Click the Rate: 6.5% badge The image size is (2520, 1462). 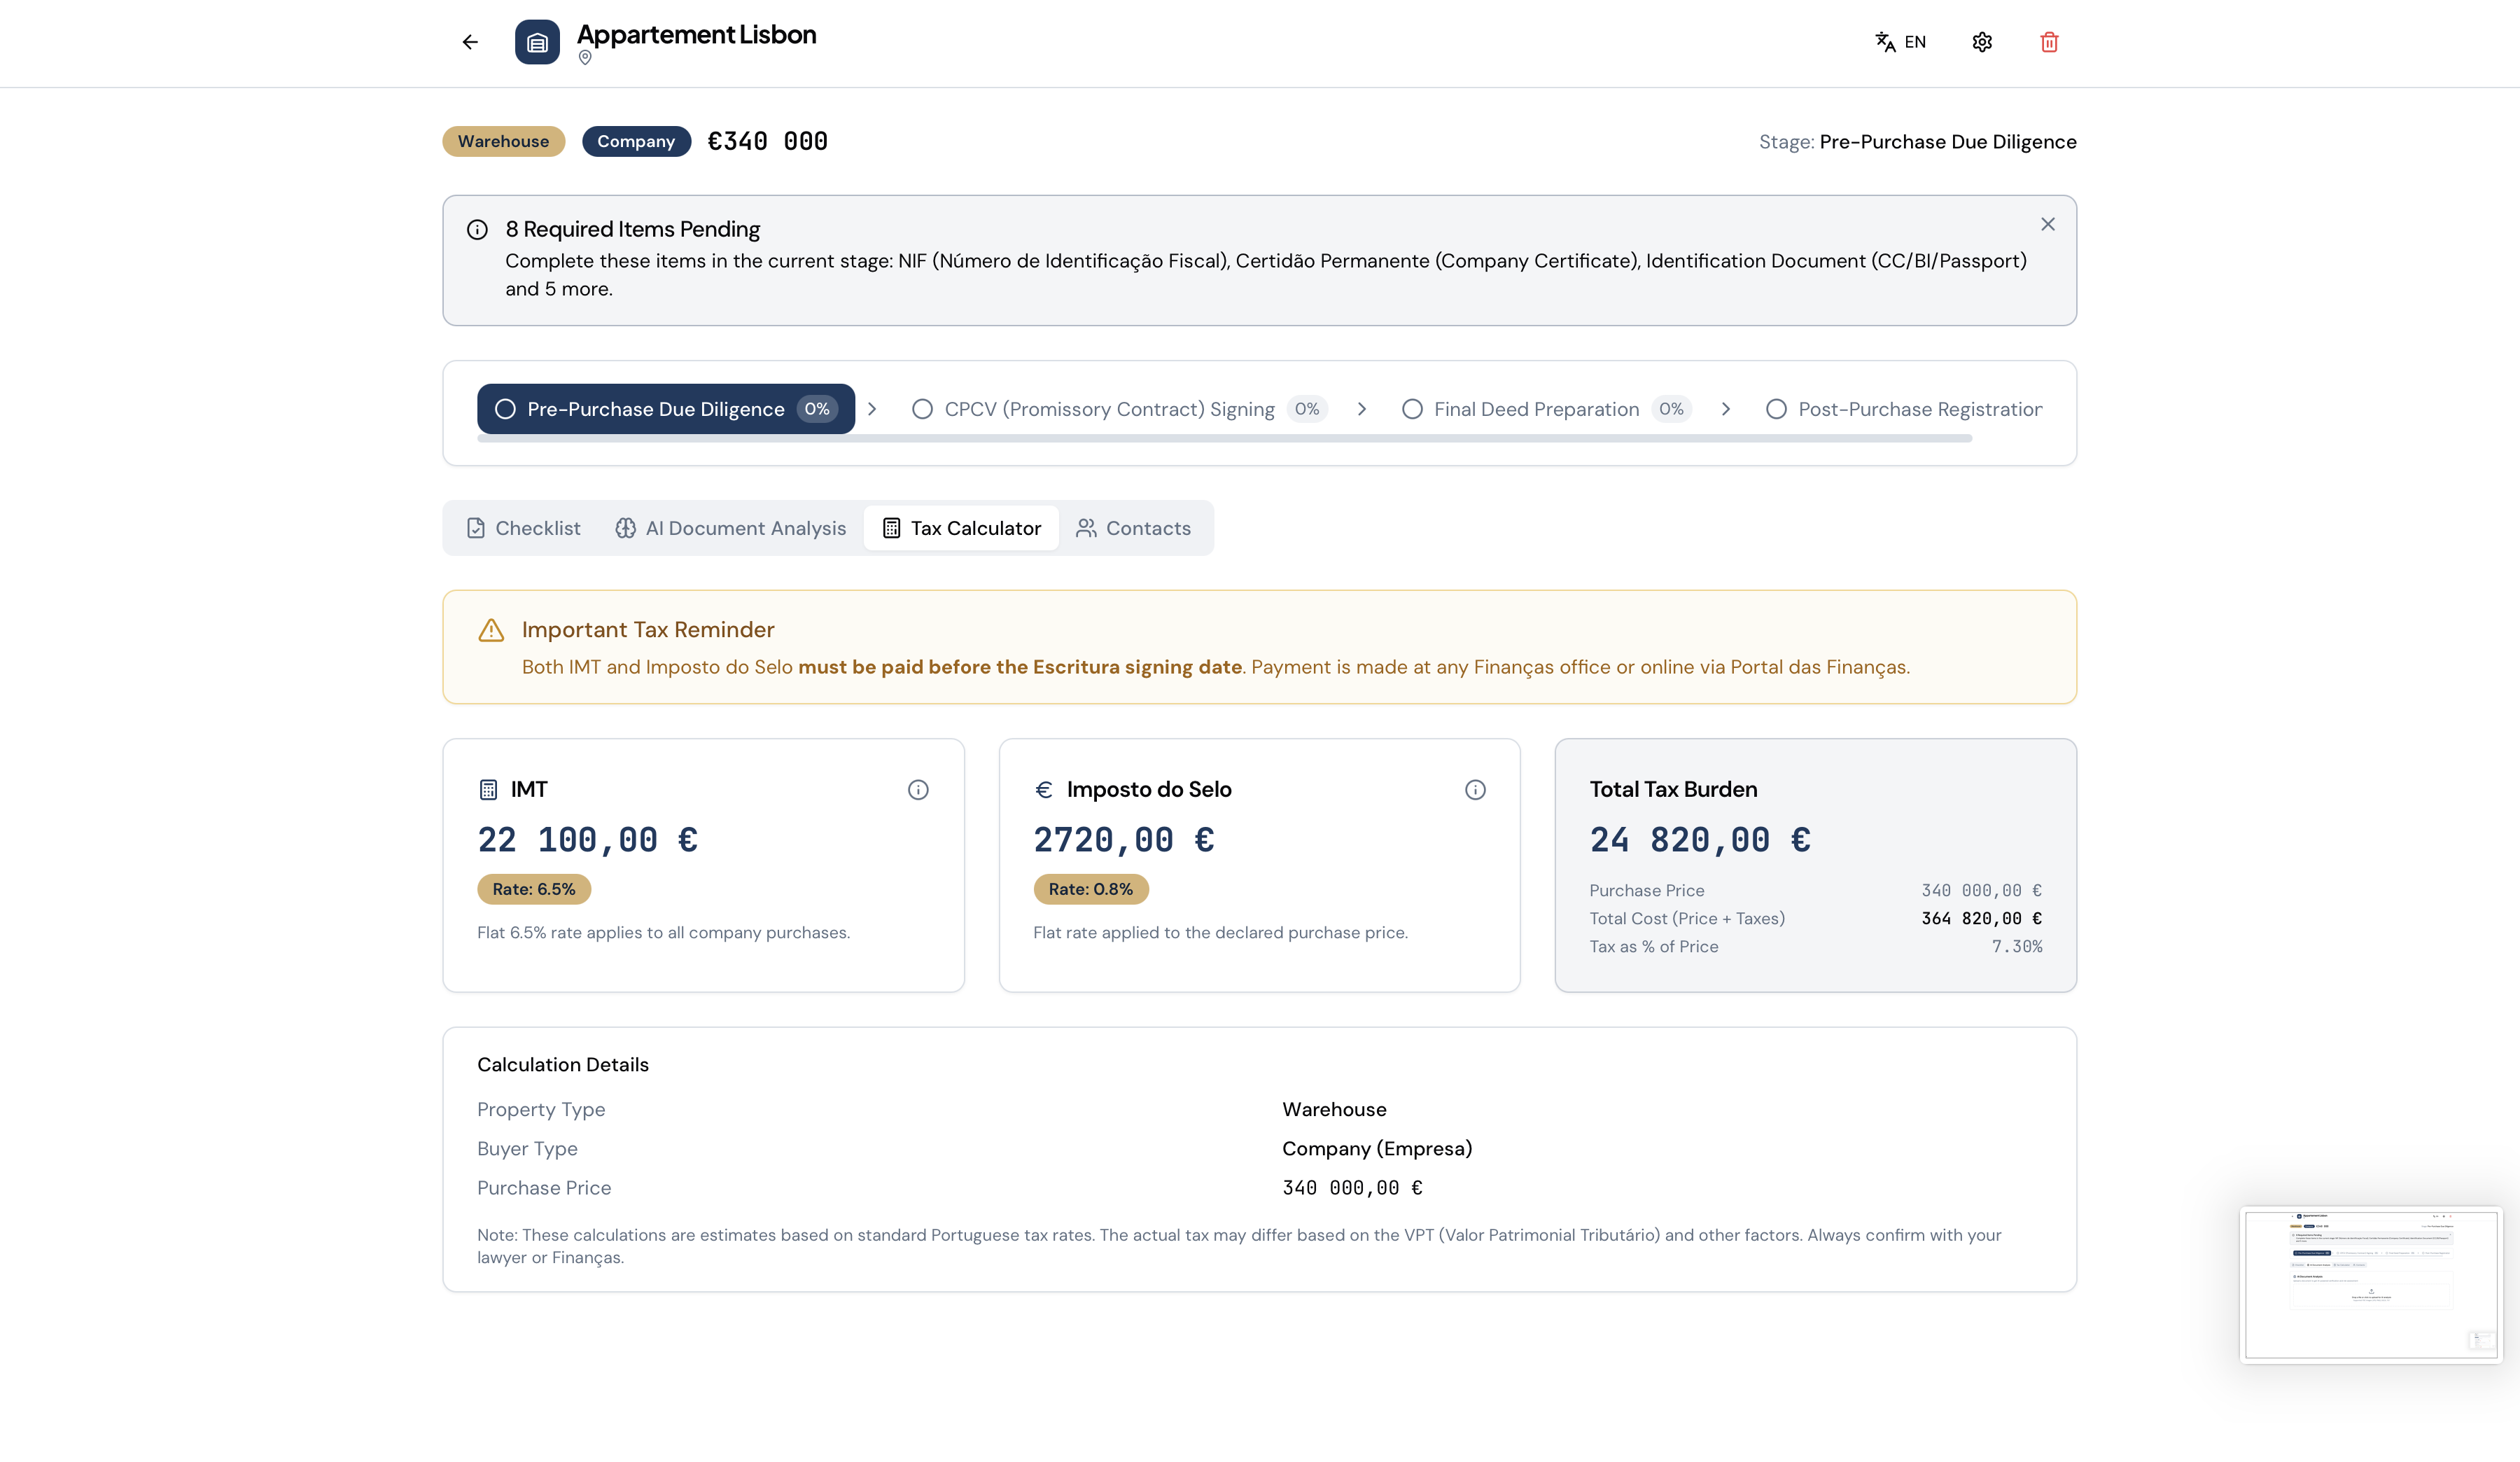pyautogui.click(x=534, y=889)
